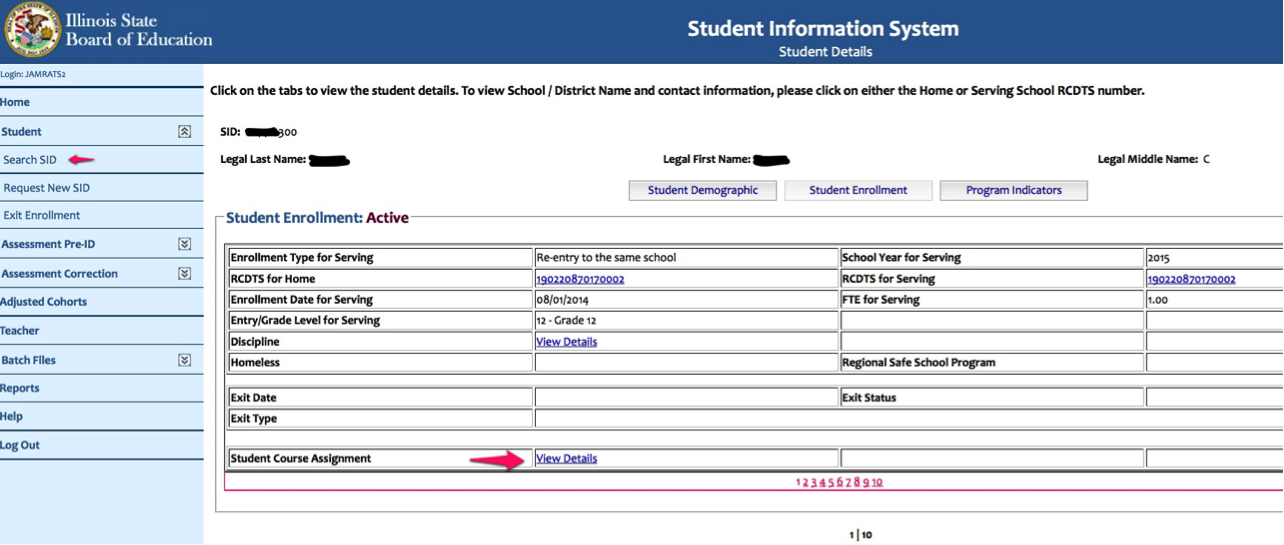Switch to Student Enrollment tab
The height and width of the screenshot is (545, 1284).
[x=857, y=190]
